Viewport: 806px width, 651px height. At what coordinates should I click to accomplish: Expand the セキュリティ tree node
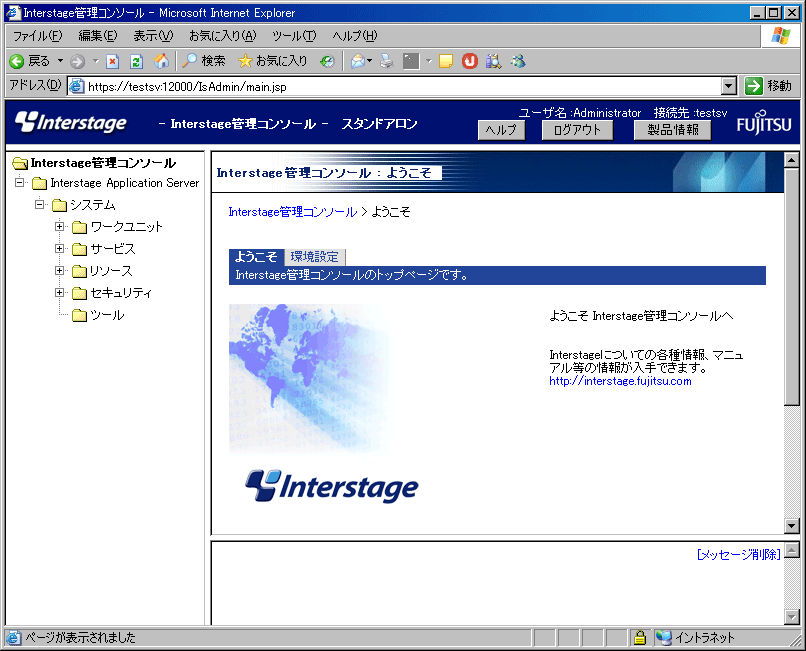[60, 293]
